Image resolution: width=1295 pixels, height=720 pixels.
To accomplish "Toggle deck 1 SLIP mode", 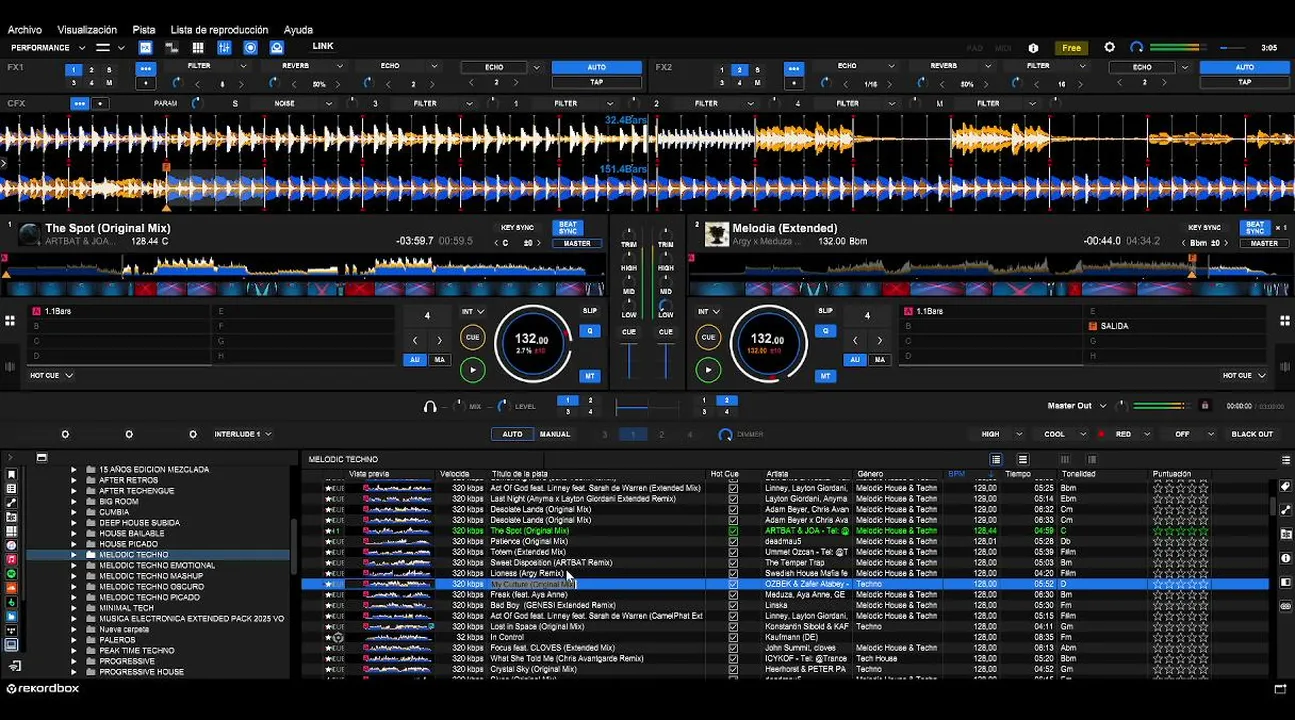I will point(590,310).
